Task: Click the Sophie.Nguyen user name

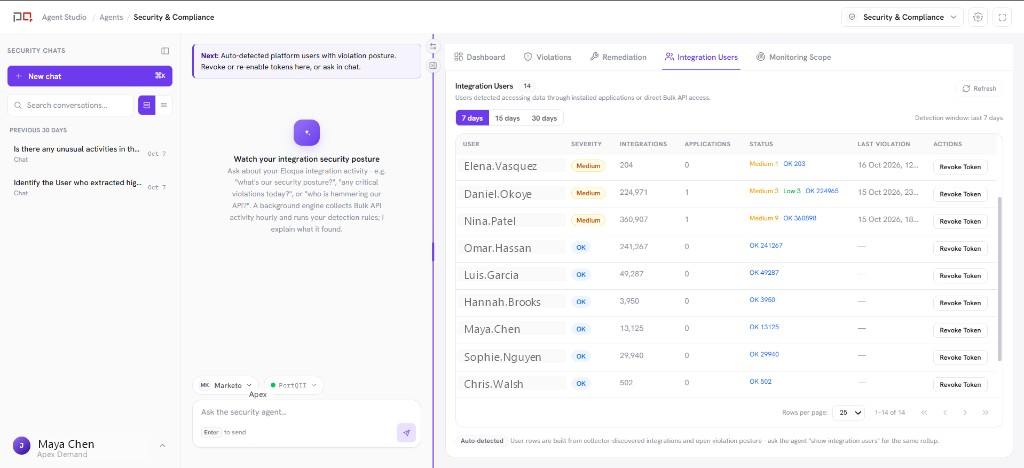Action: 503,356
